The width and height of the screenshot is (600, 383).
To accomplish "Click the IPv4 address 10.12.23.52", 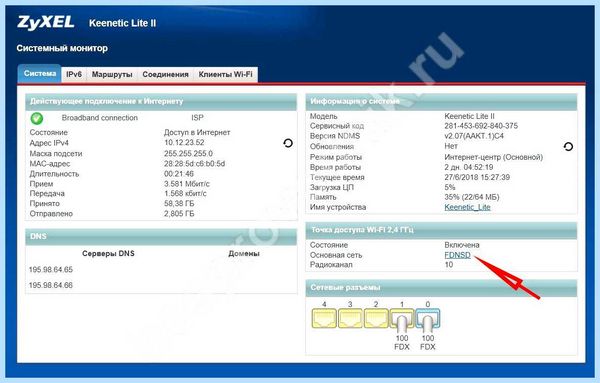I will [184, 143].
